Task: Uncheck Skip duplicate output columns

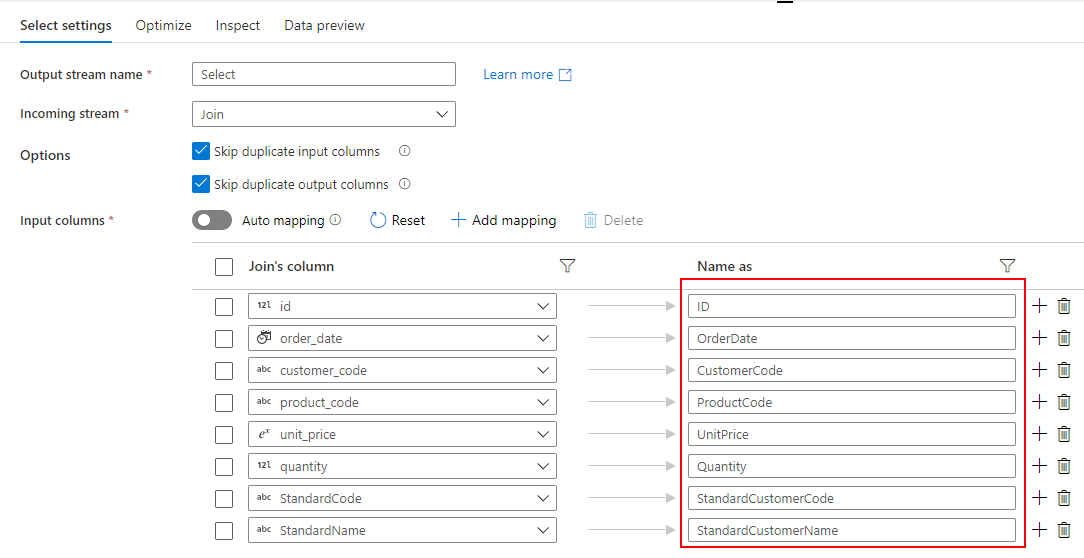Action: point(201,184)
